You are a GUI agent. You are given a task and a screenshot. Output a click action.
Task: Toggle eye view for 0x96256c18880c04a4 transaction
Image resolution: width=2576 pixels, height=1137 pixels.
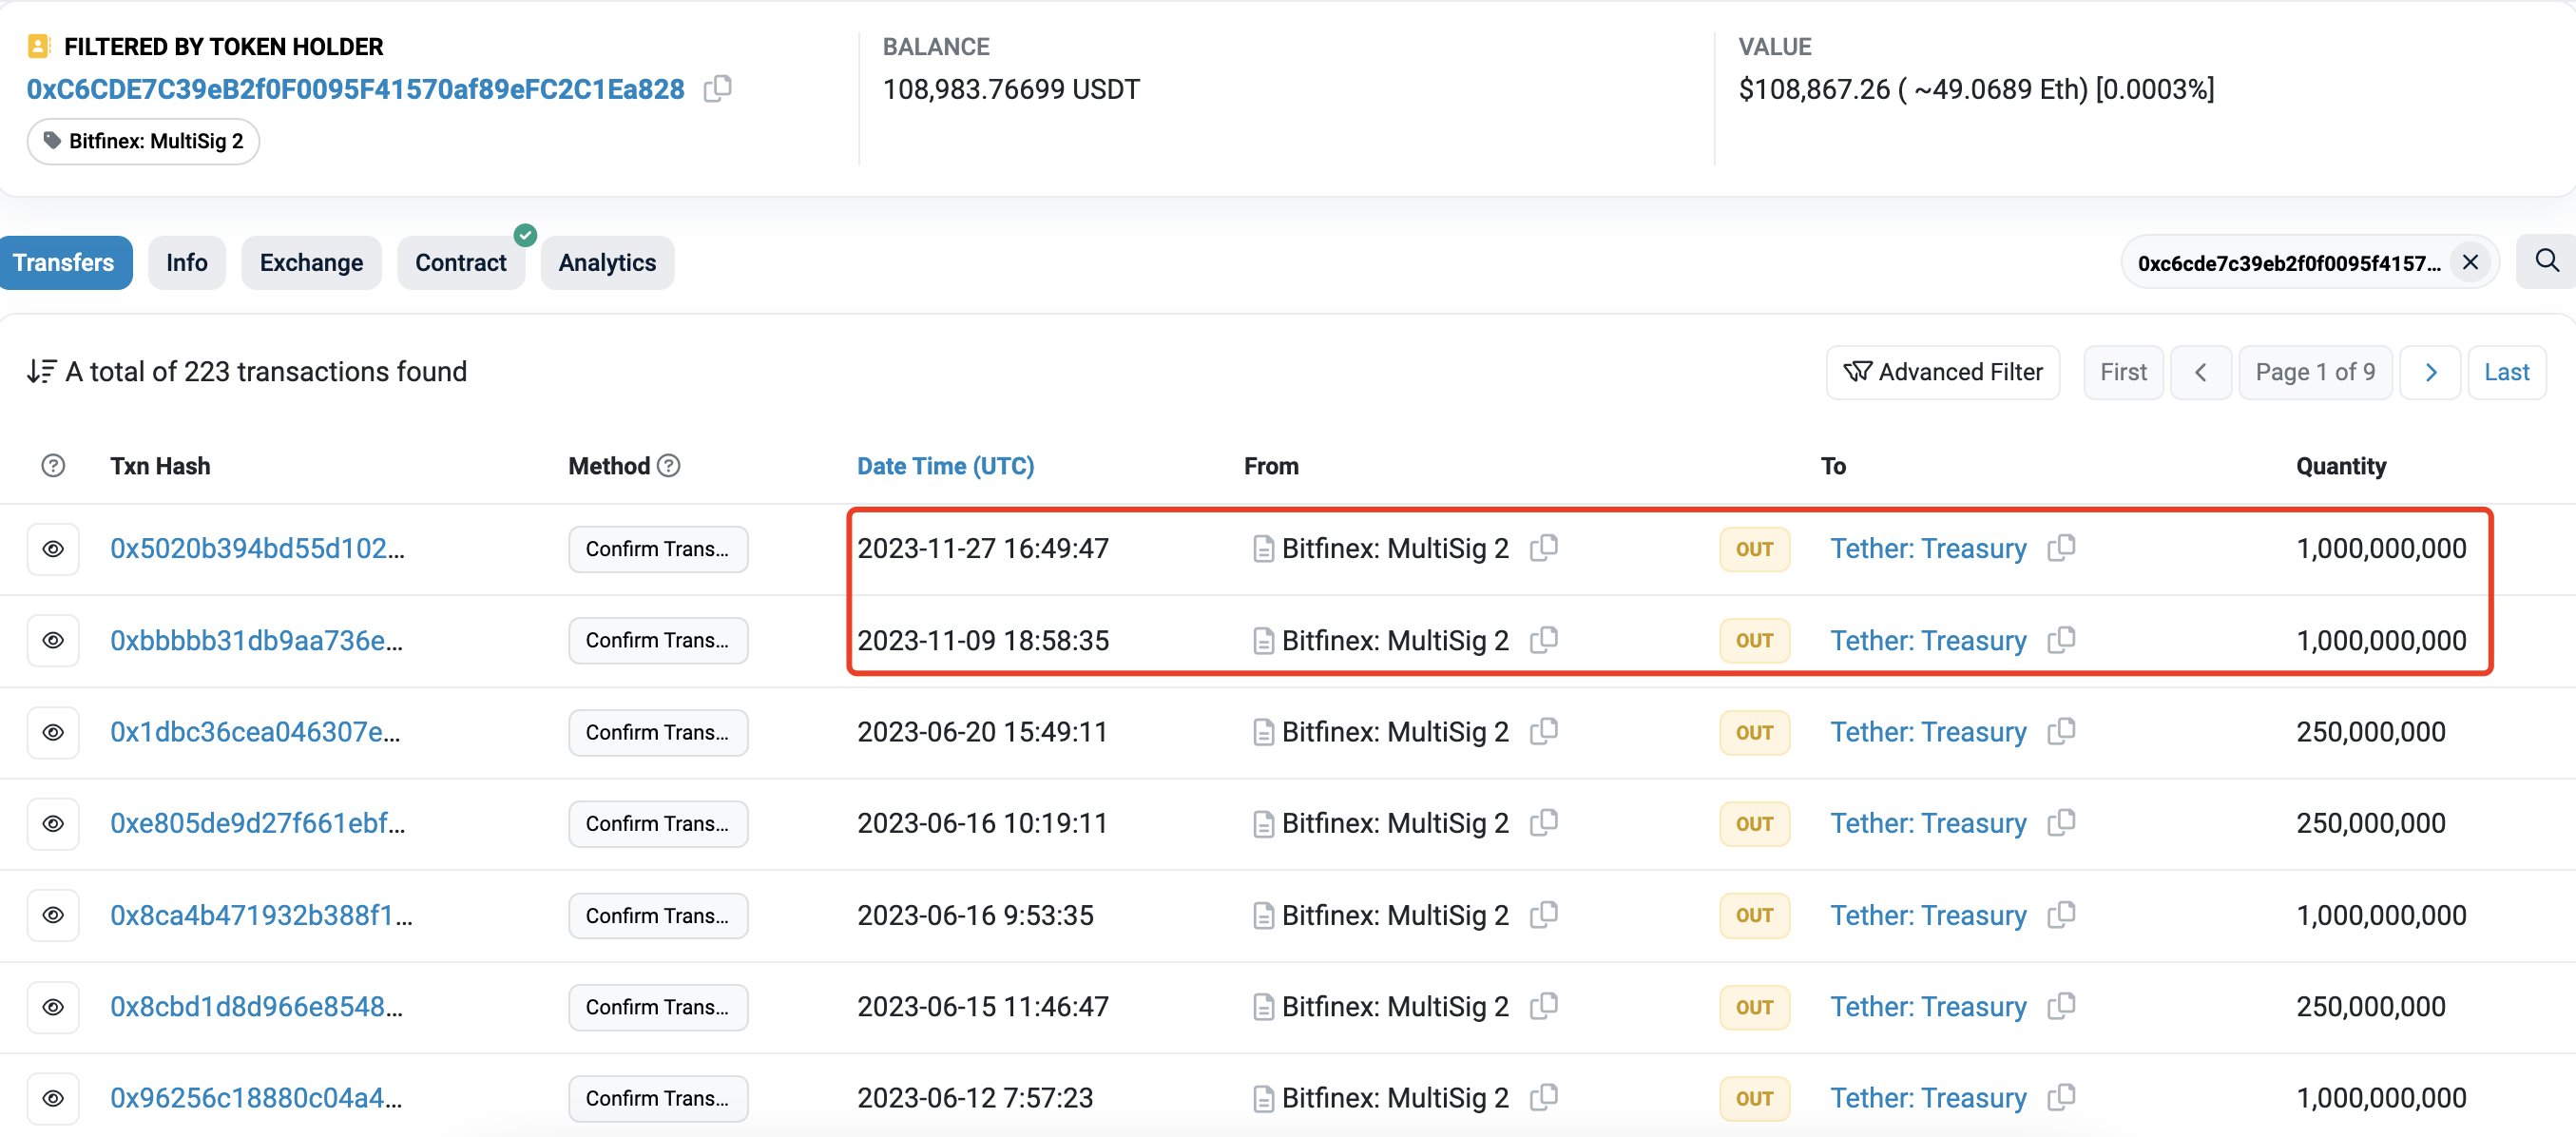(53, 1098)
